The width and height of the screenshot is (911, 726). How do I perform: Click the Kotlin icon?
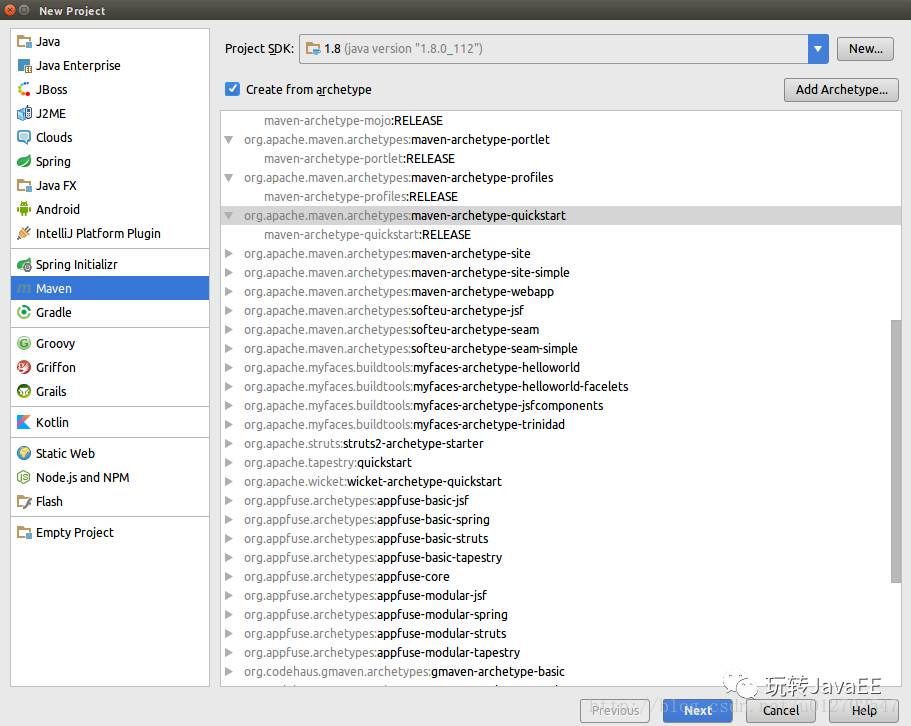click(24, 422)
